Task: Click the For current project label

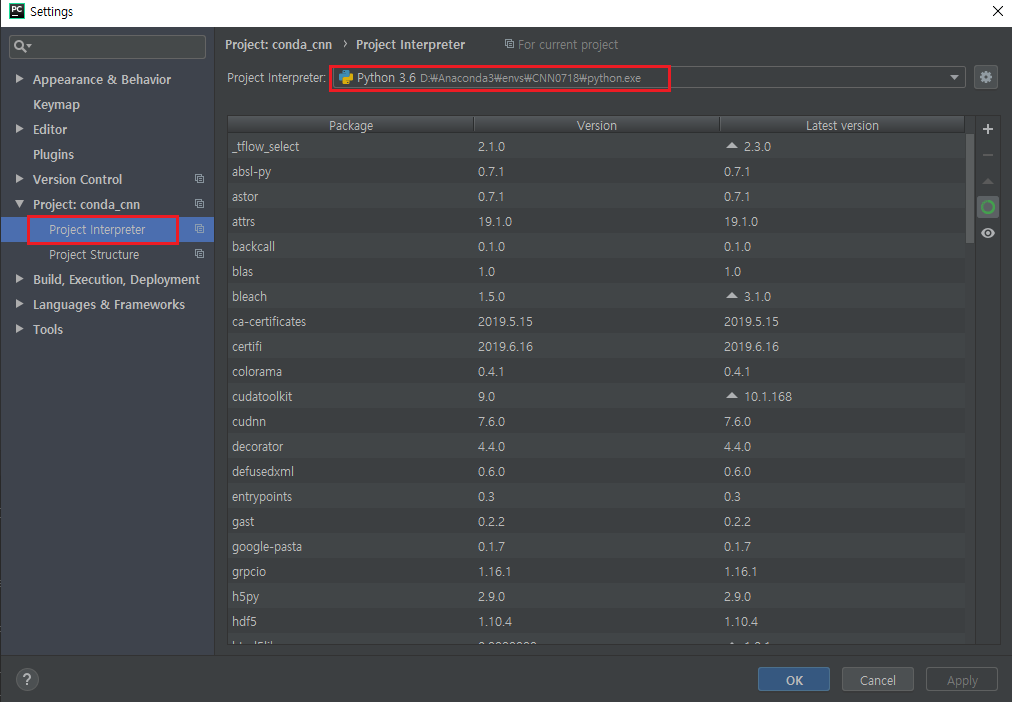Action: (x=568, y=45)
